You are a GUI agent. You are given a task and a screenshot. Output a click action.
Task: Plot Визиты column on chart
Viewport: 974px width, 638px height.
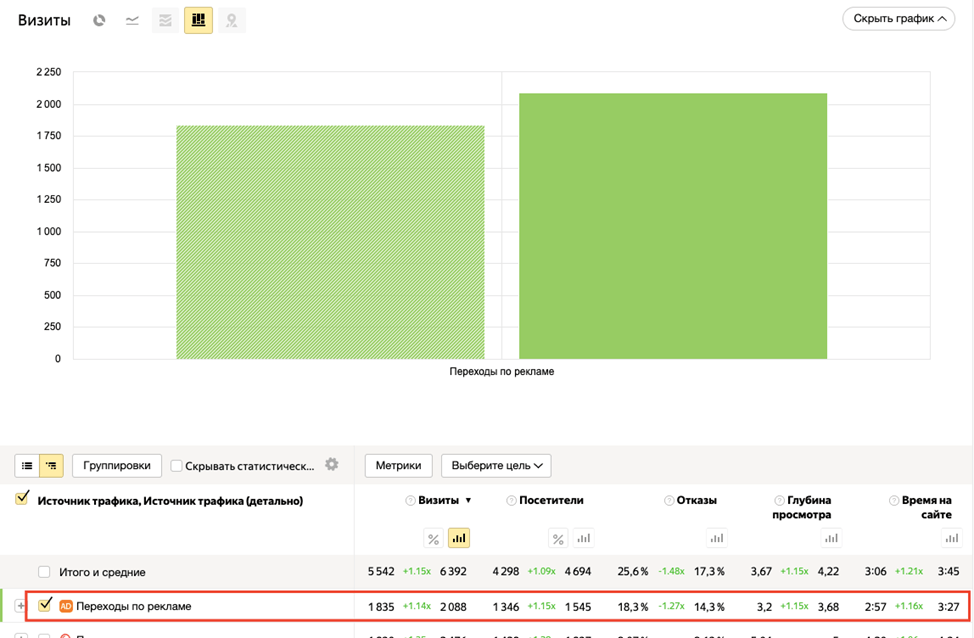point(459,538)
